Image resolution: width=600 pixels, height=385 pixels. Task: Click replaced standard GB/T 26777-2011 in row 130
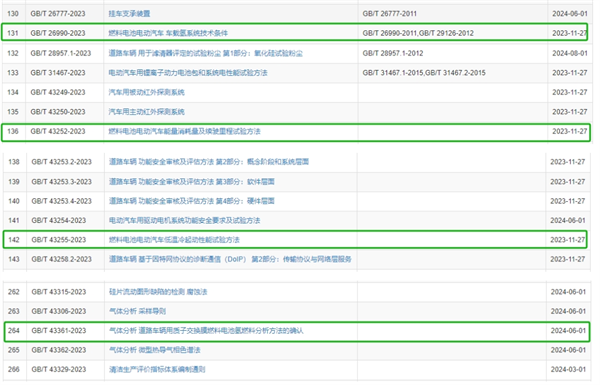pyautogui.click(x=390, y=14)
